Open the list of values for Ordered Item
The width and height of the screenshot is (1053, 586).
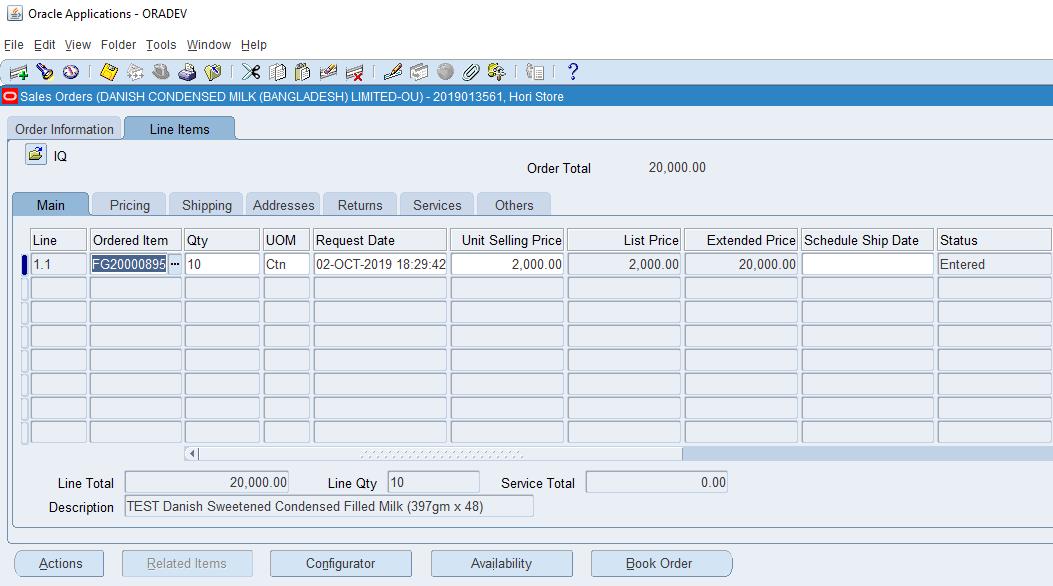point(175,264)
